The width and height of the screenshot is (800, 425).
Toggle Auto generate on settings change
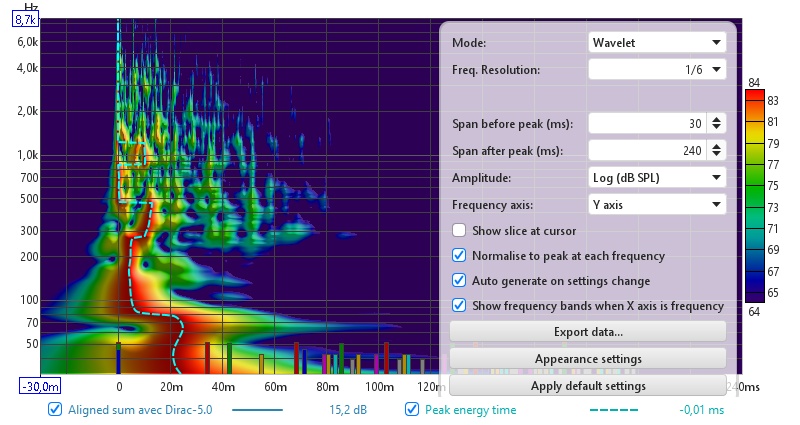pyautogui.click(x=459, y=280)
